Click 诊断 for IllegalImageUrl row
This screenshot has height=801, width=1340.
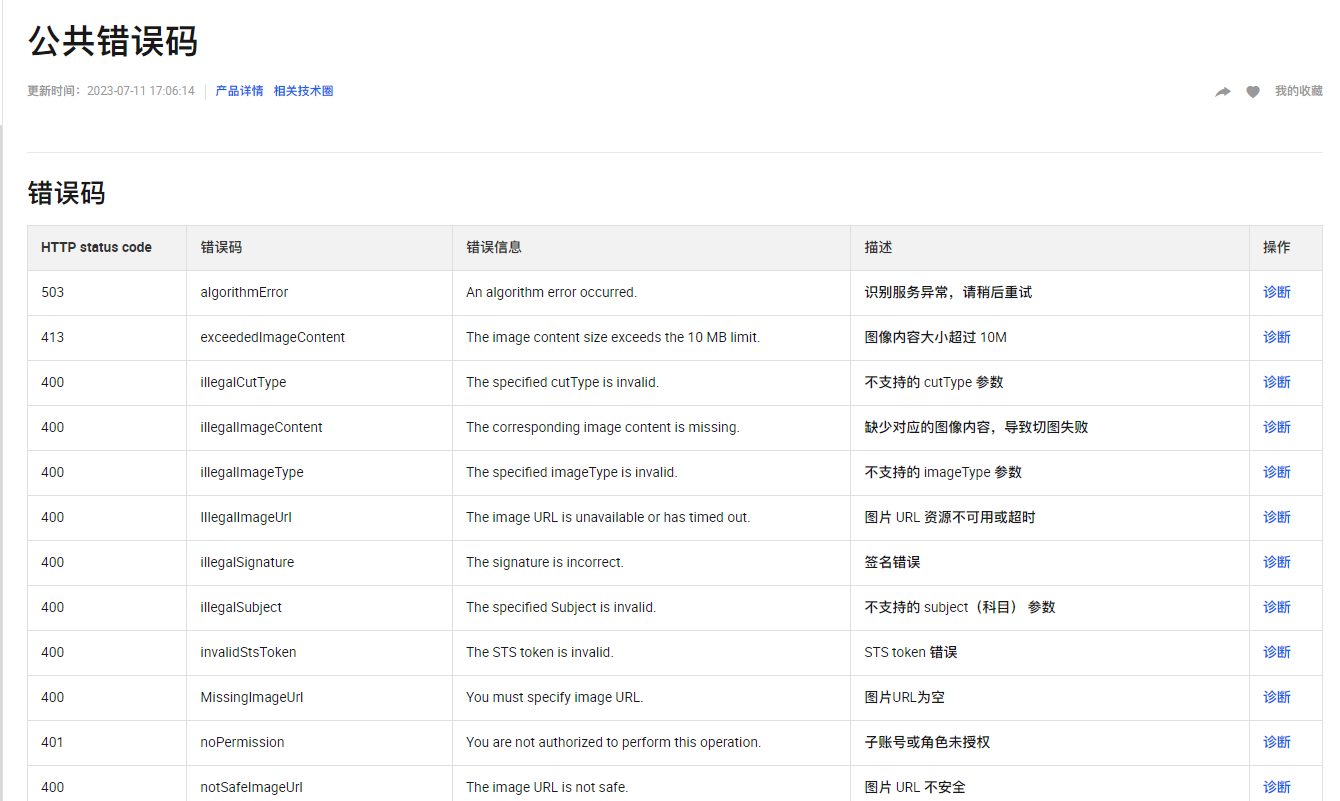point(1277,517)
